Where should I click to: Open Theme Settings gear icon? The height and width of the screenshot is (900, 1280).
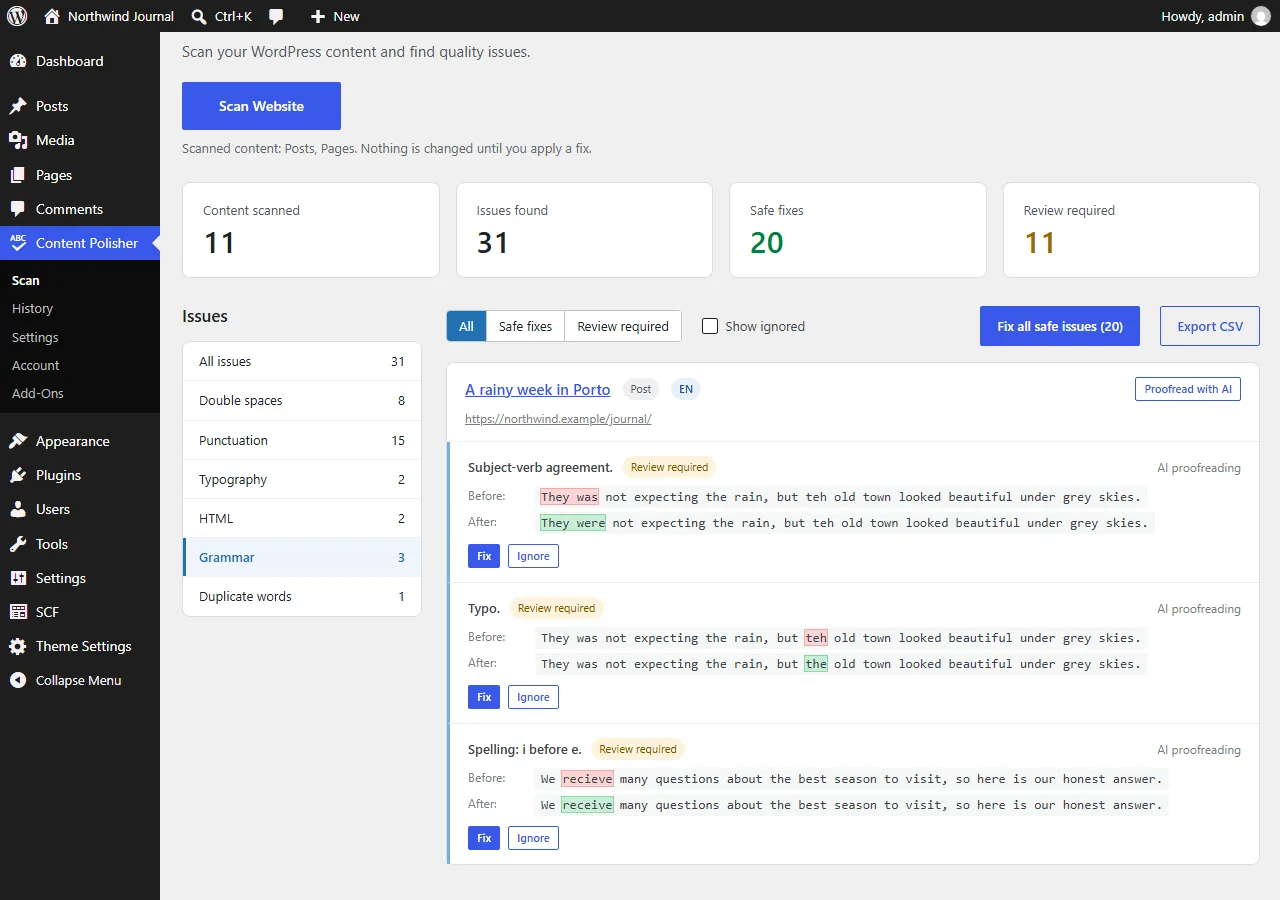[18, 646]
